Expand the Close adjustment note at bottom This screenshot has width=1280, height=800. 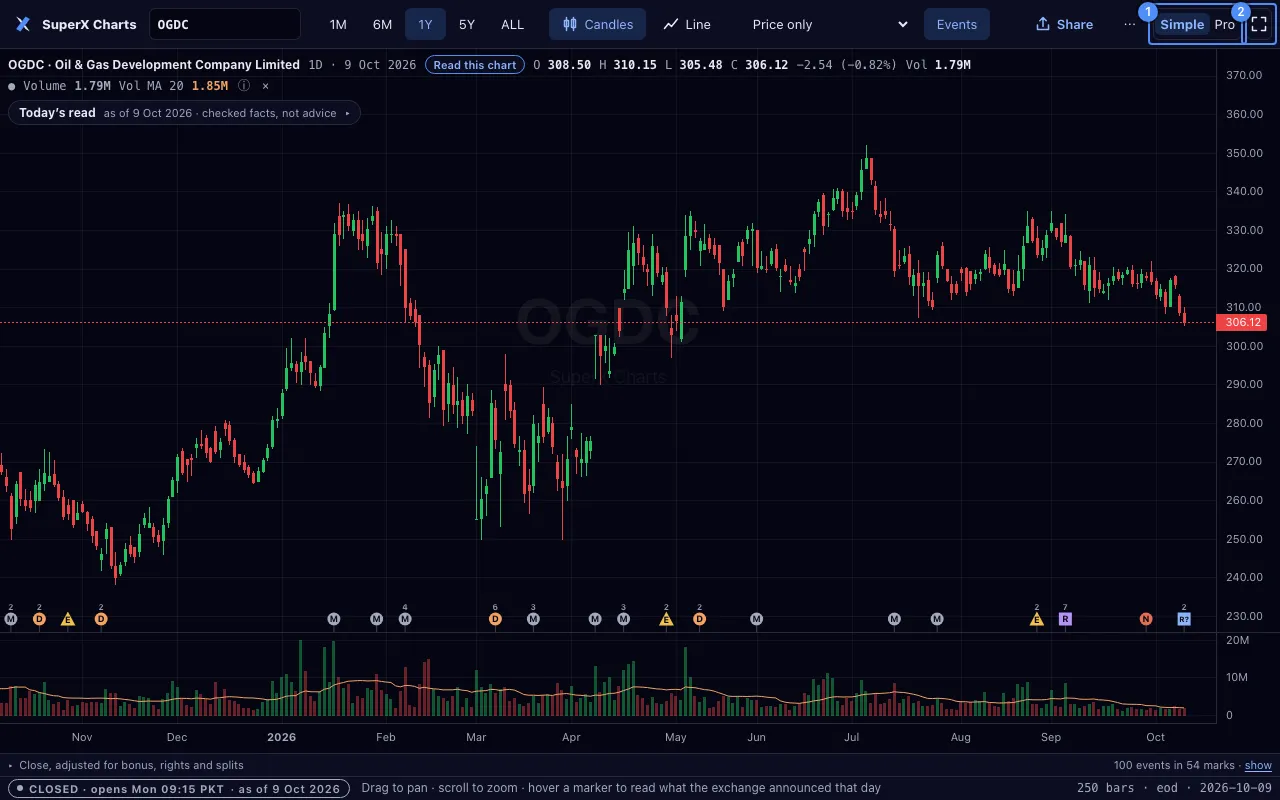pos(126,765)
